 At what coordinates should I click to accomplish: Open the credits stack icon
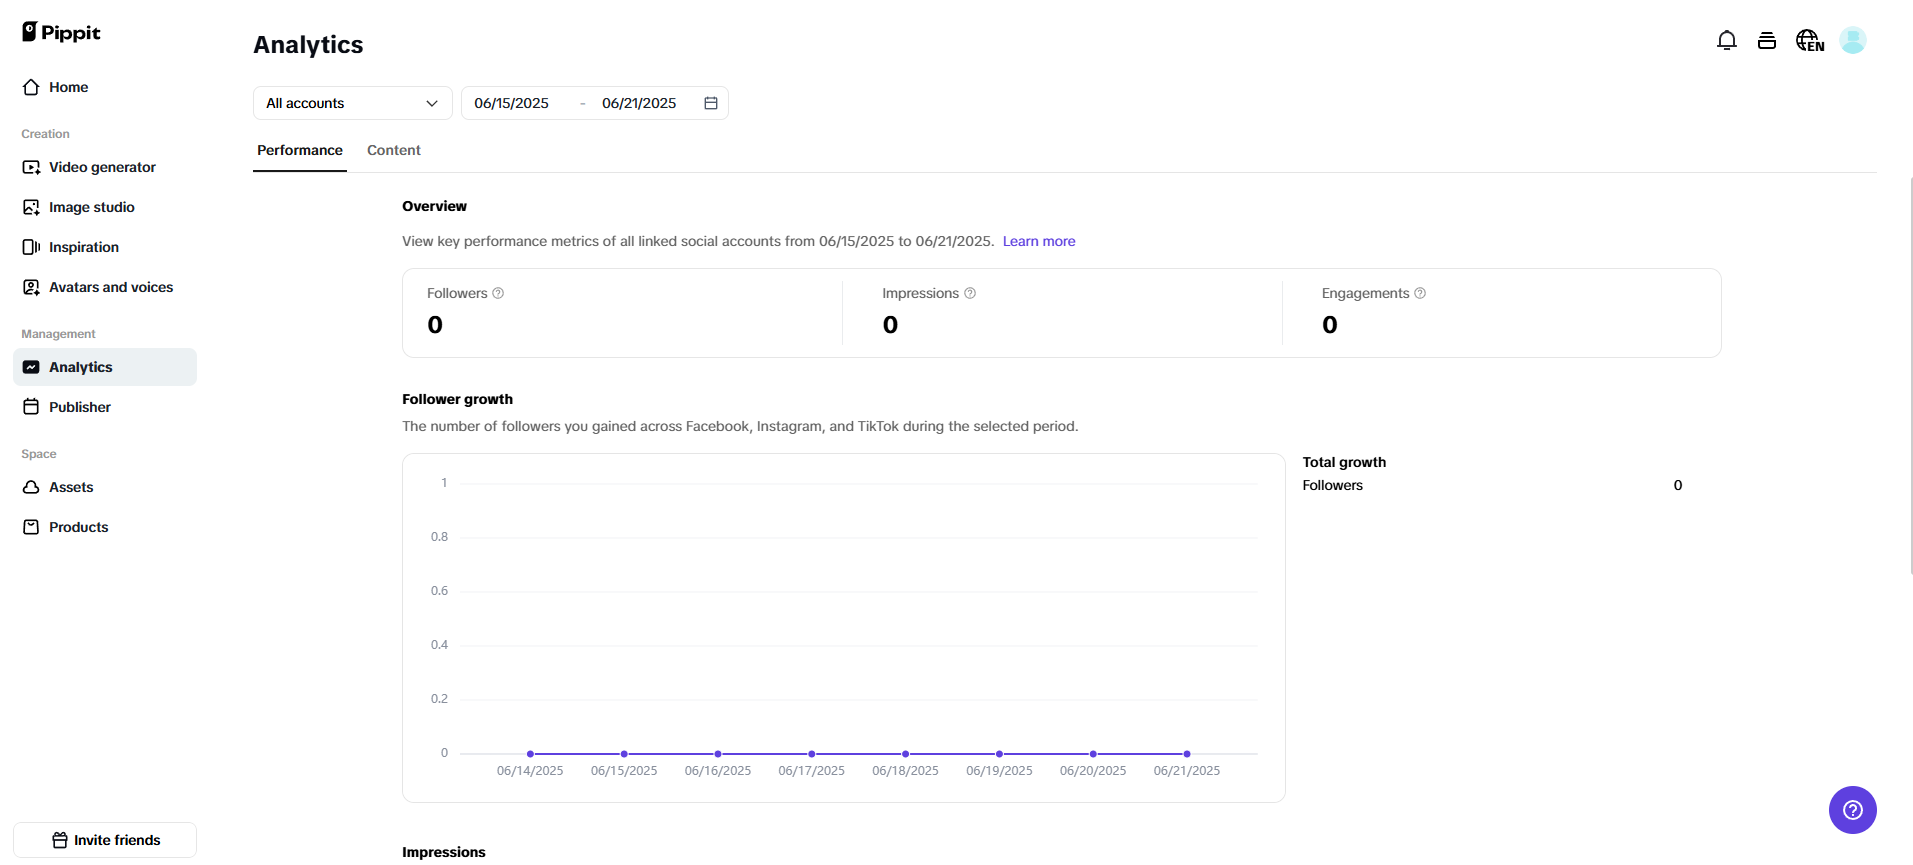pos(1767,40)
